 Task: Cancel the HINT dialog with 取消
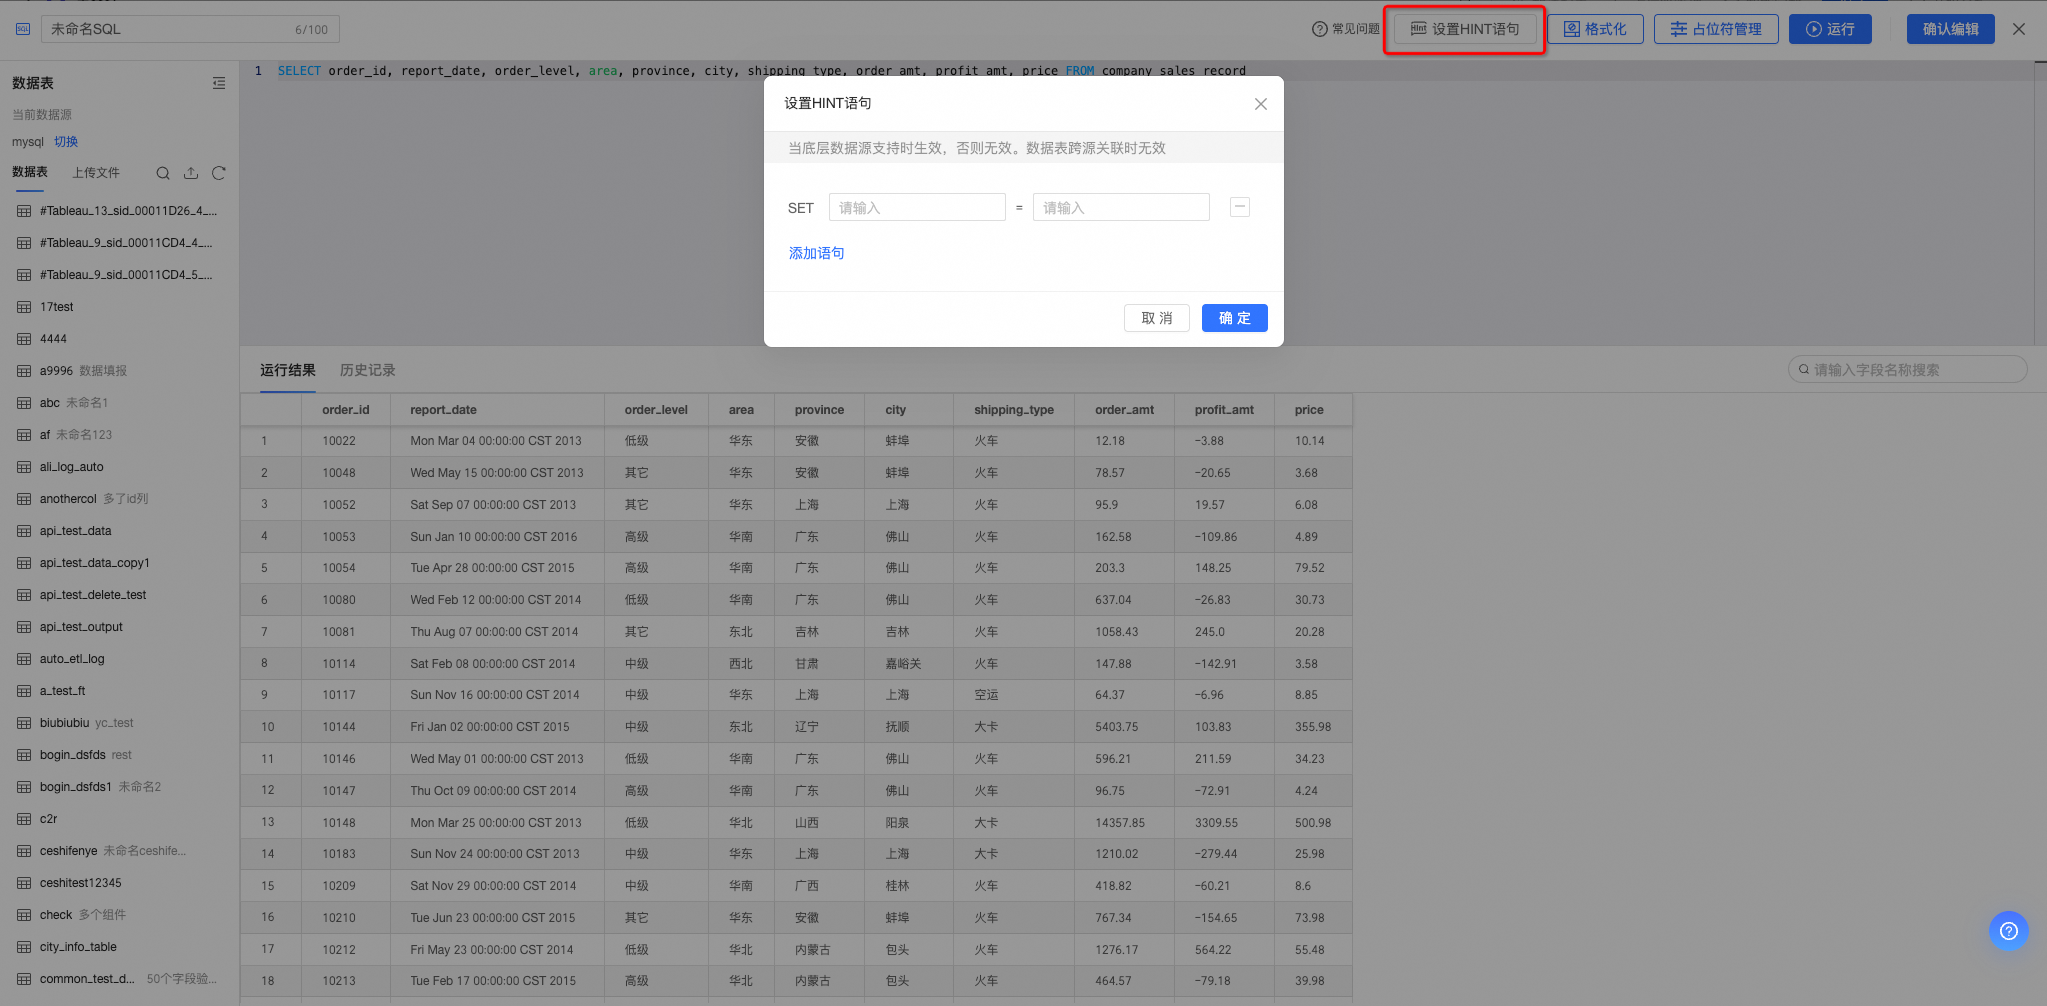coord(1157,318)
